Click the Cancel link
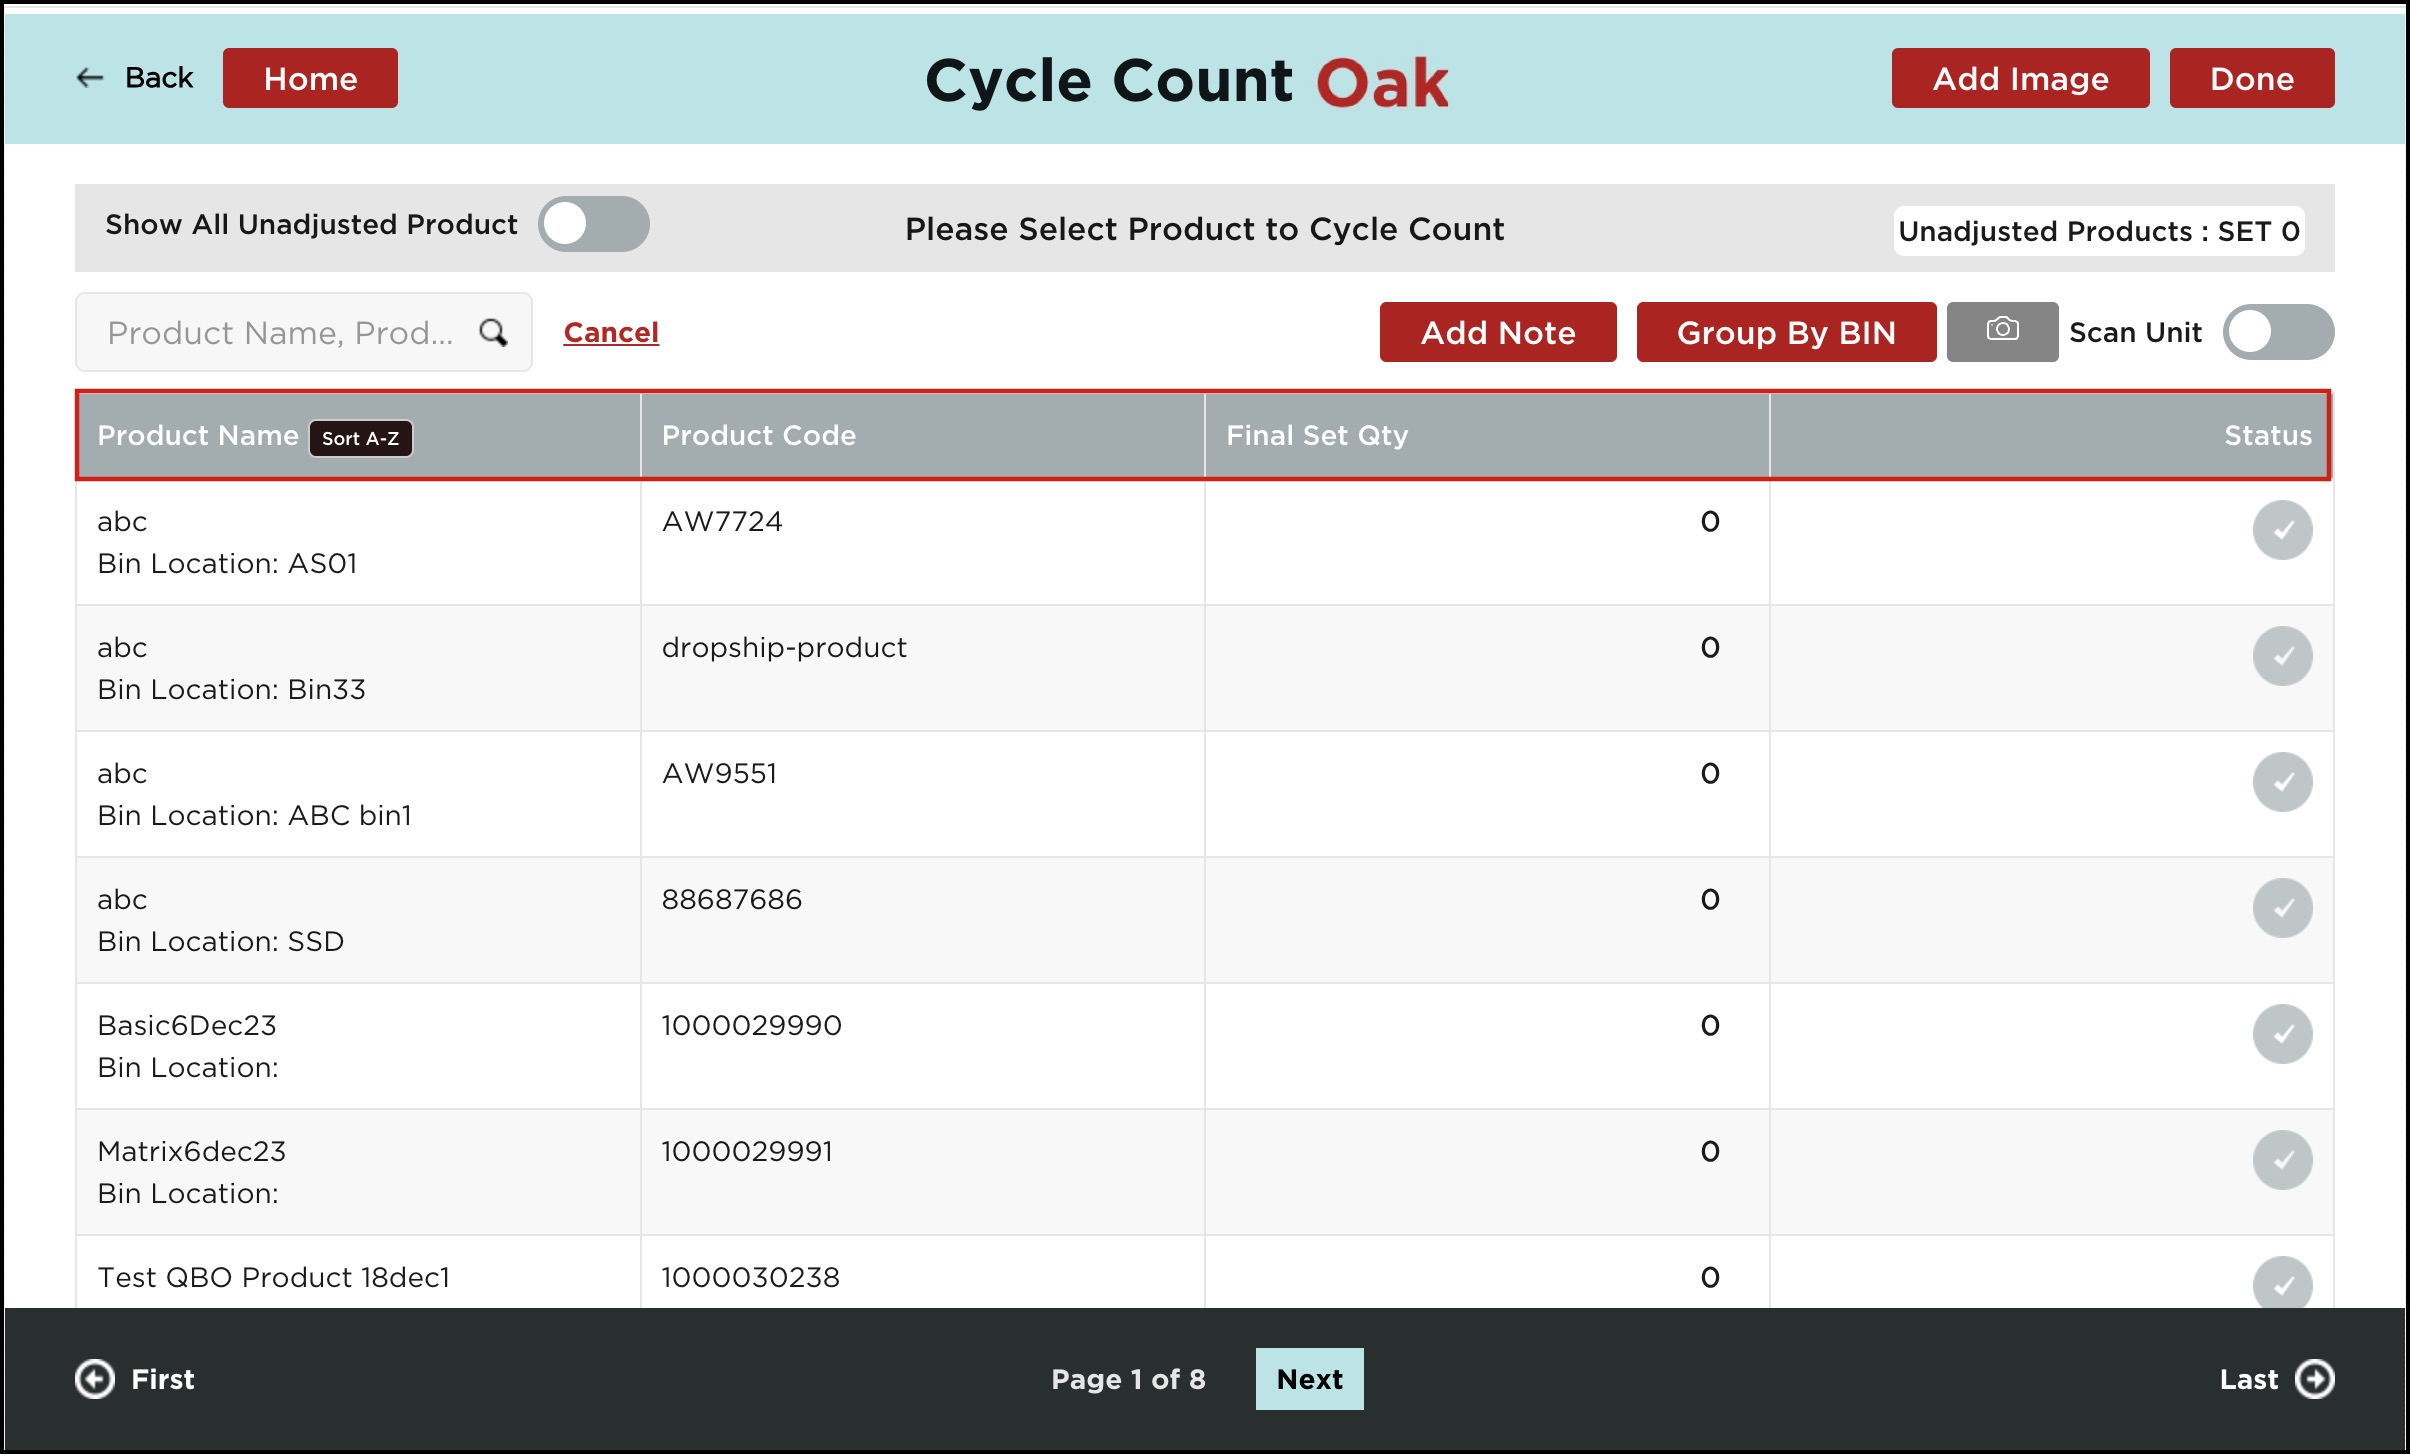 pyautogui.click(x=610, y=332)
